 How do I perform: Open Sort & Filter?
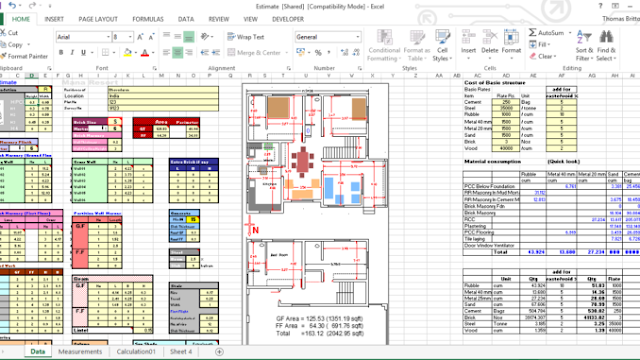584,46
